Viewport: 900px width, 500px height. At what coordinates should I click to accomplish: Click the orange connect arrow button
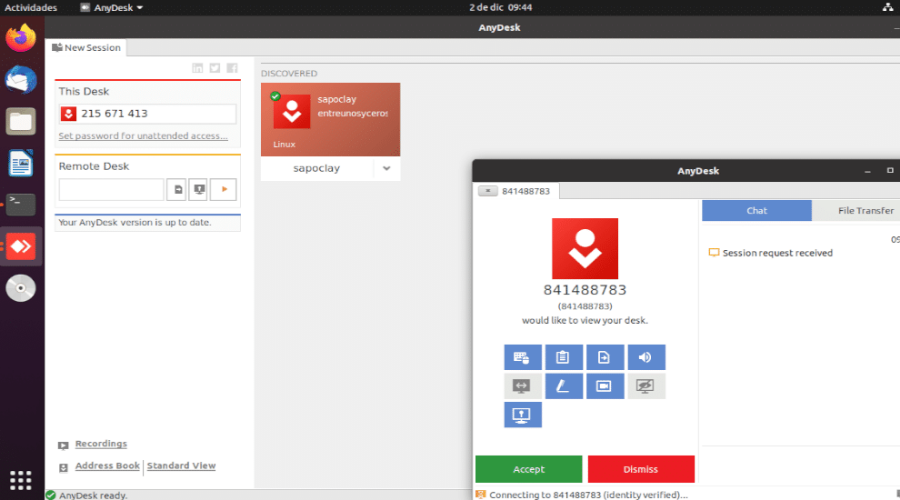coord(224,189)
